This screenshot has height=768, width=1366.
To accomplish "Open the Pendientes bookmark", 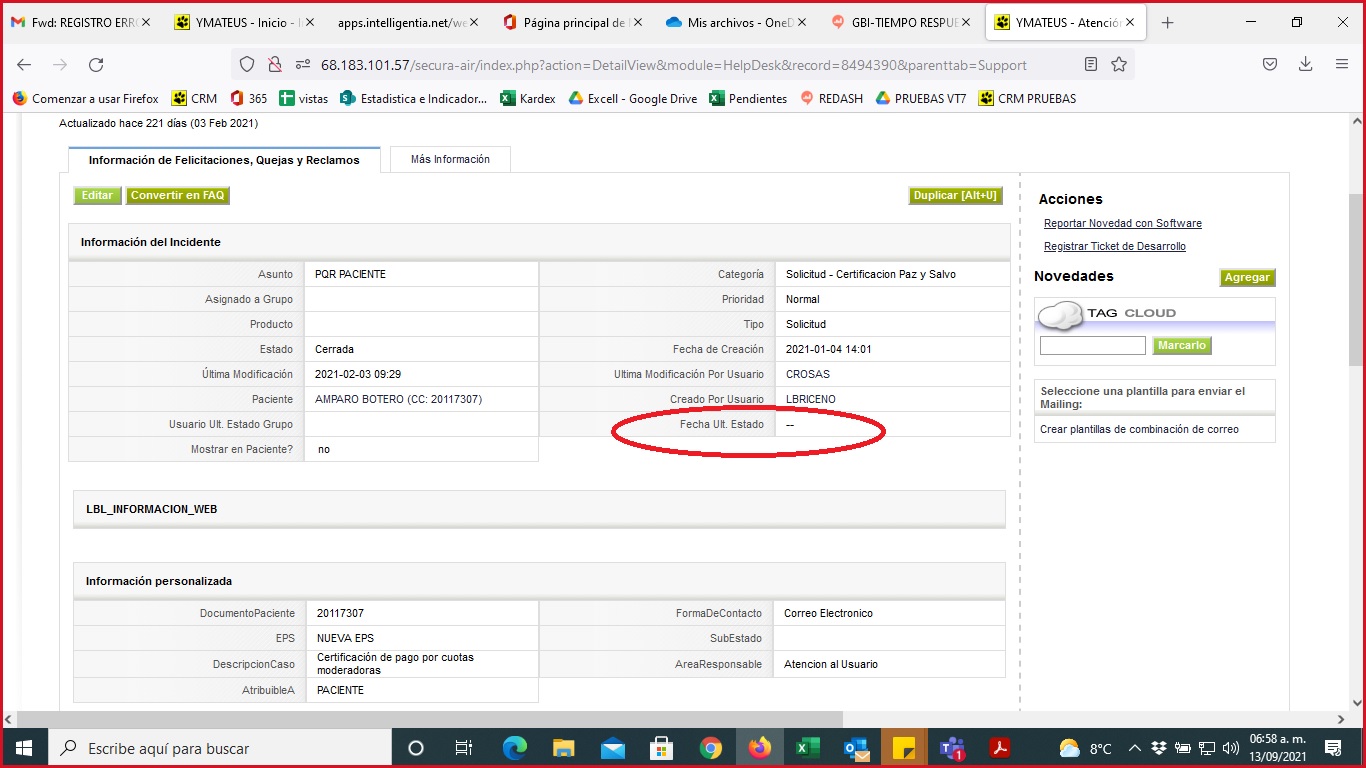I will (748, 98).
